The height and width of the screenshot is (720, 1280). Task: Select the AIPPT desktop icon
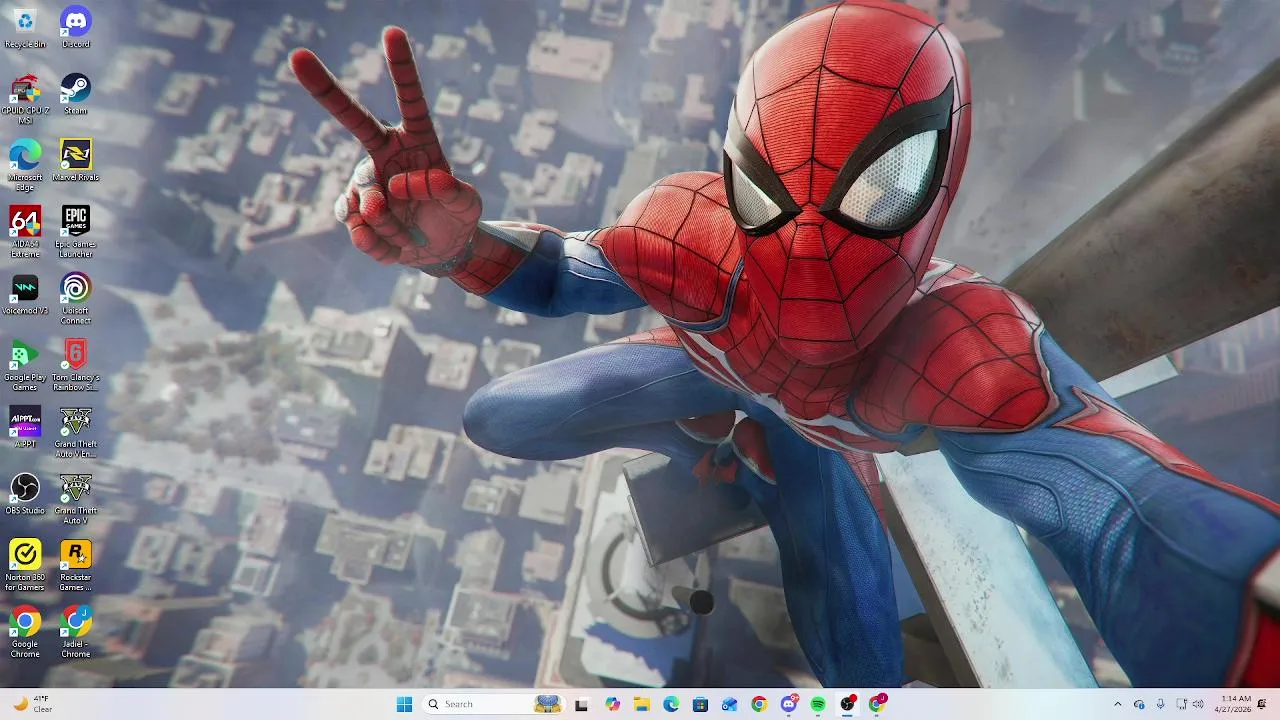25,428
